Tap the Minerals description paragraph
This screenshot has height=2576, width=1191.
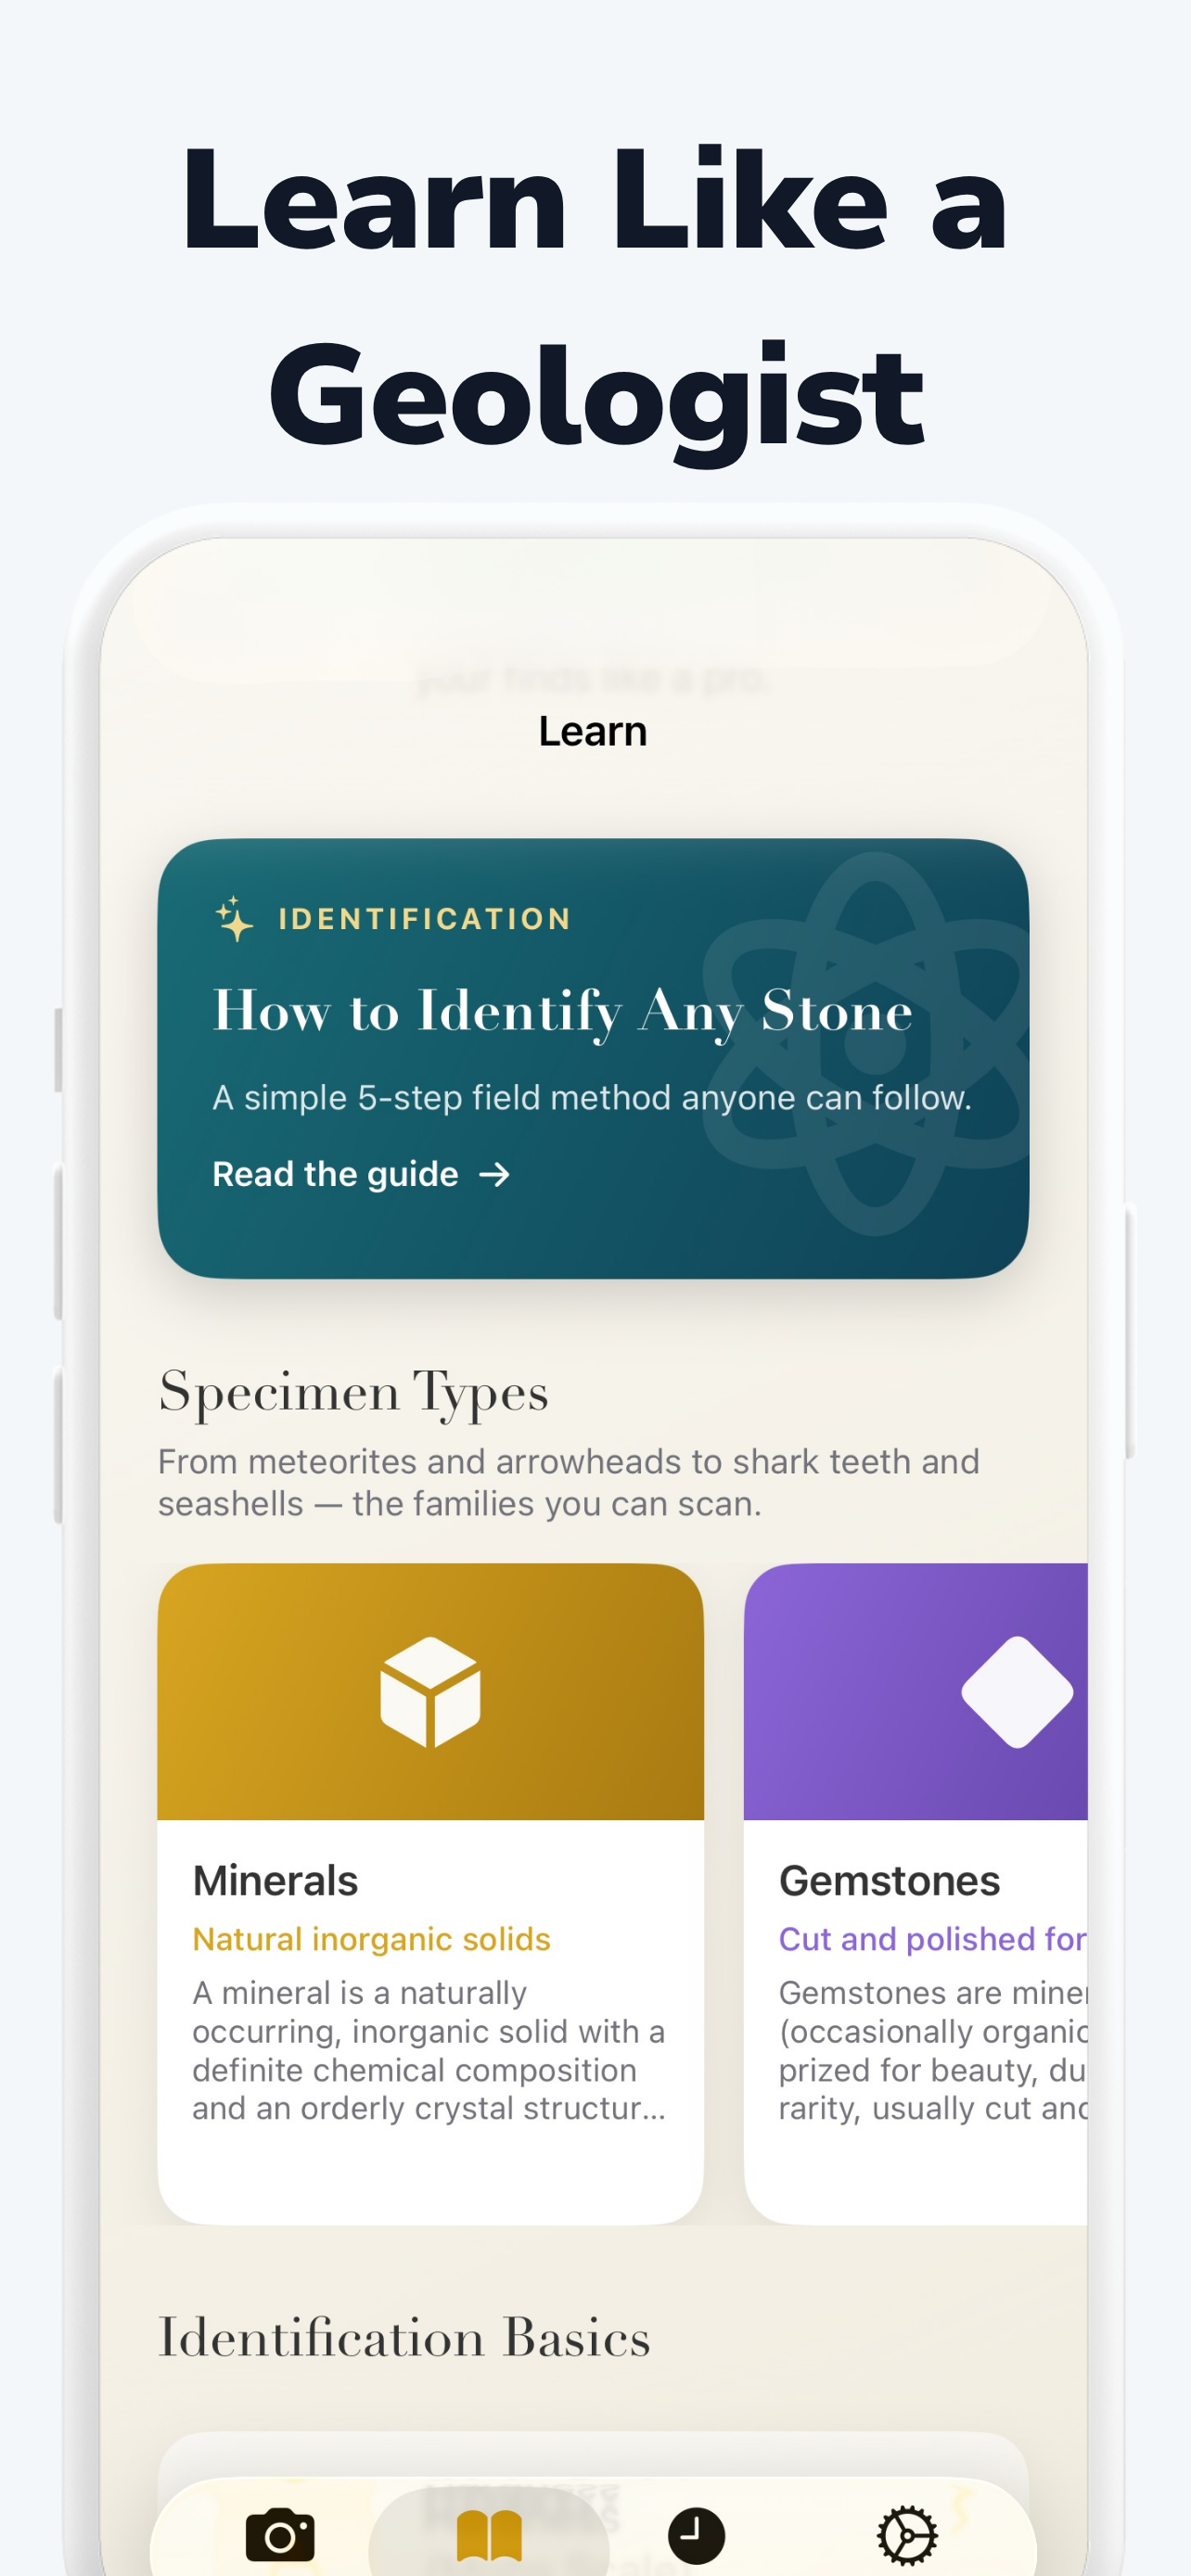pos(429,2050)
